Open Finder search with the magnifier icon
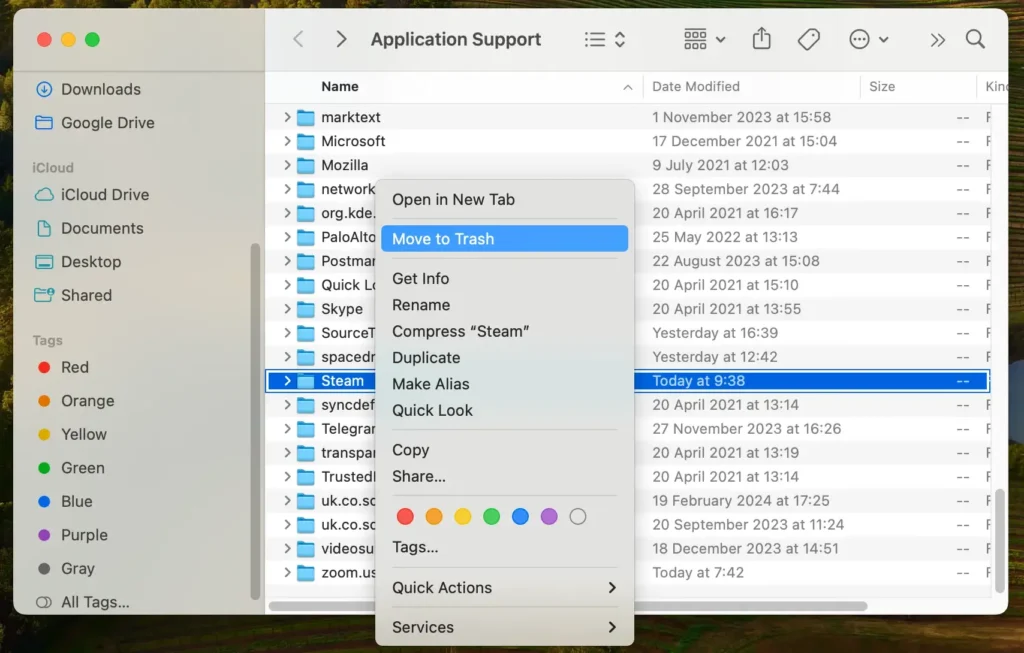 [975, 39]
